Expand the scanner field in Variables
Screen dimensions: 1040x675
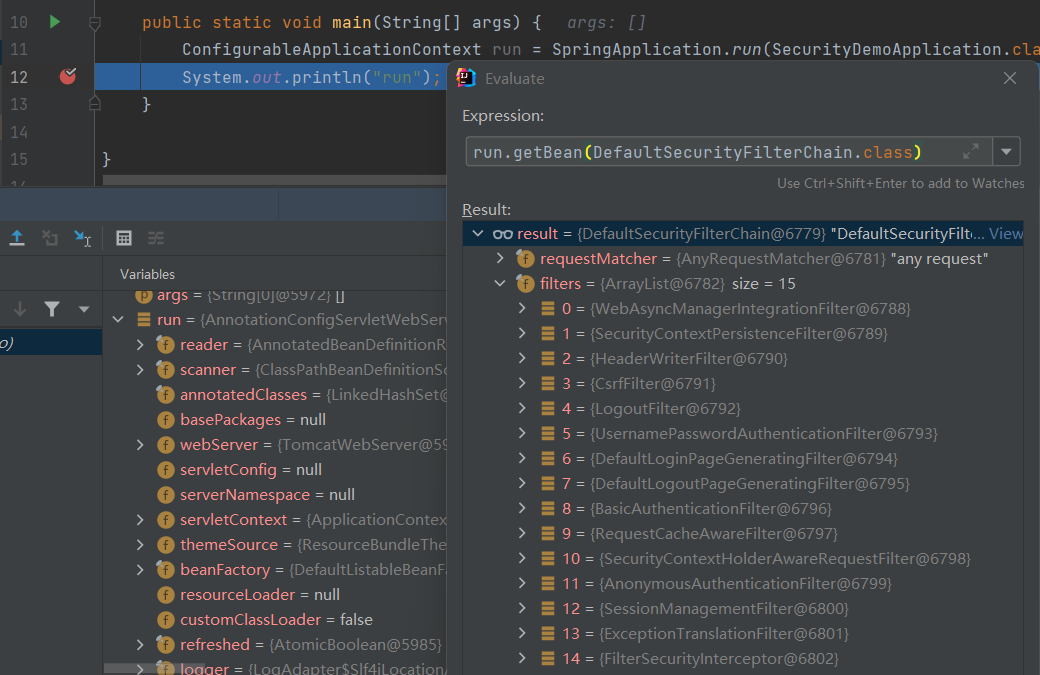point(140,369)
